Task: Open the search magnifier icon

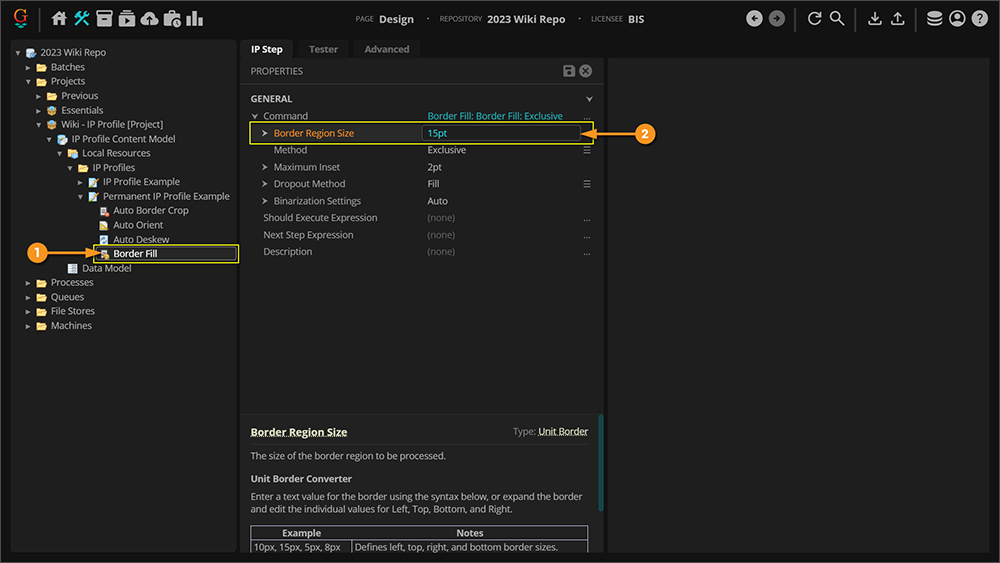Action: coord(837,19)
